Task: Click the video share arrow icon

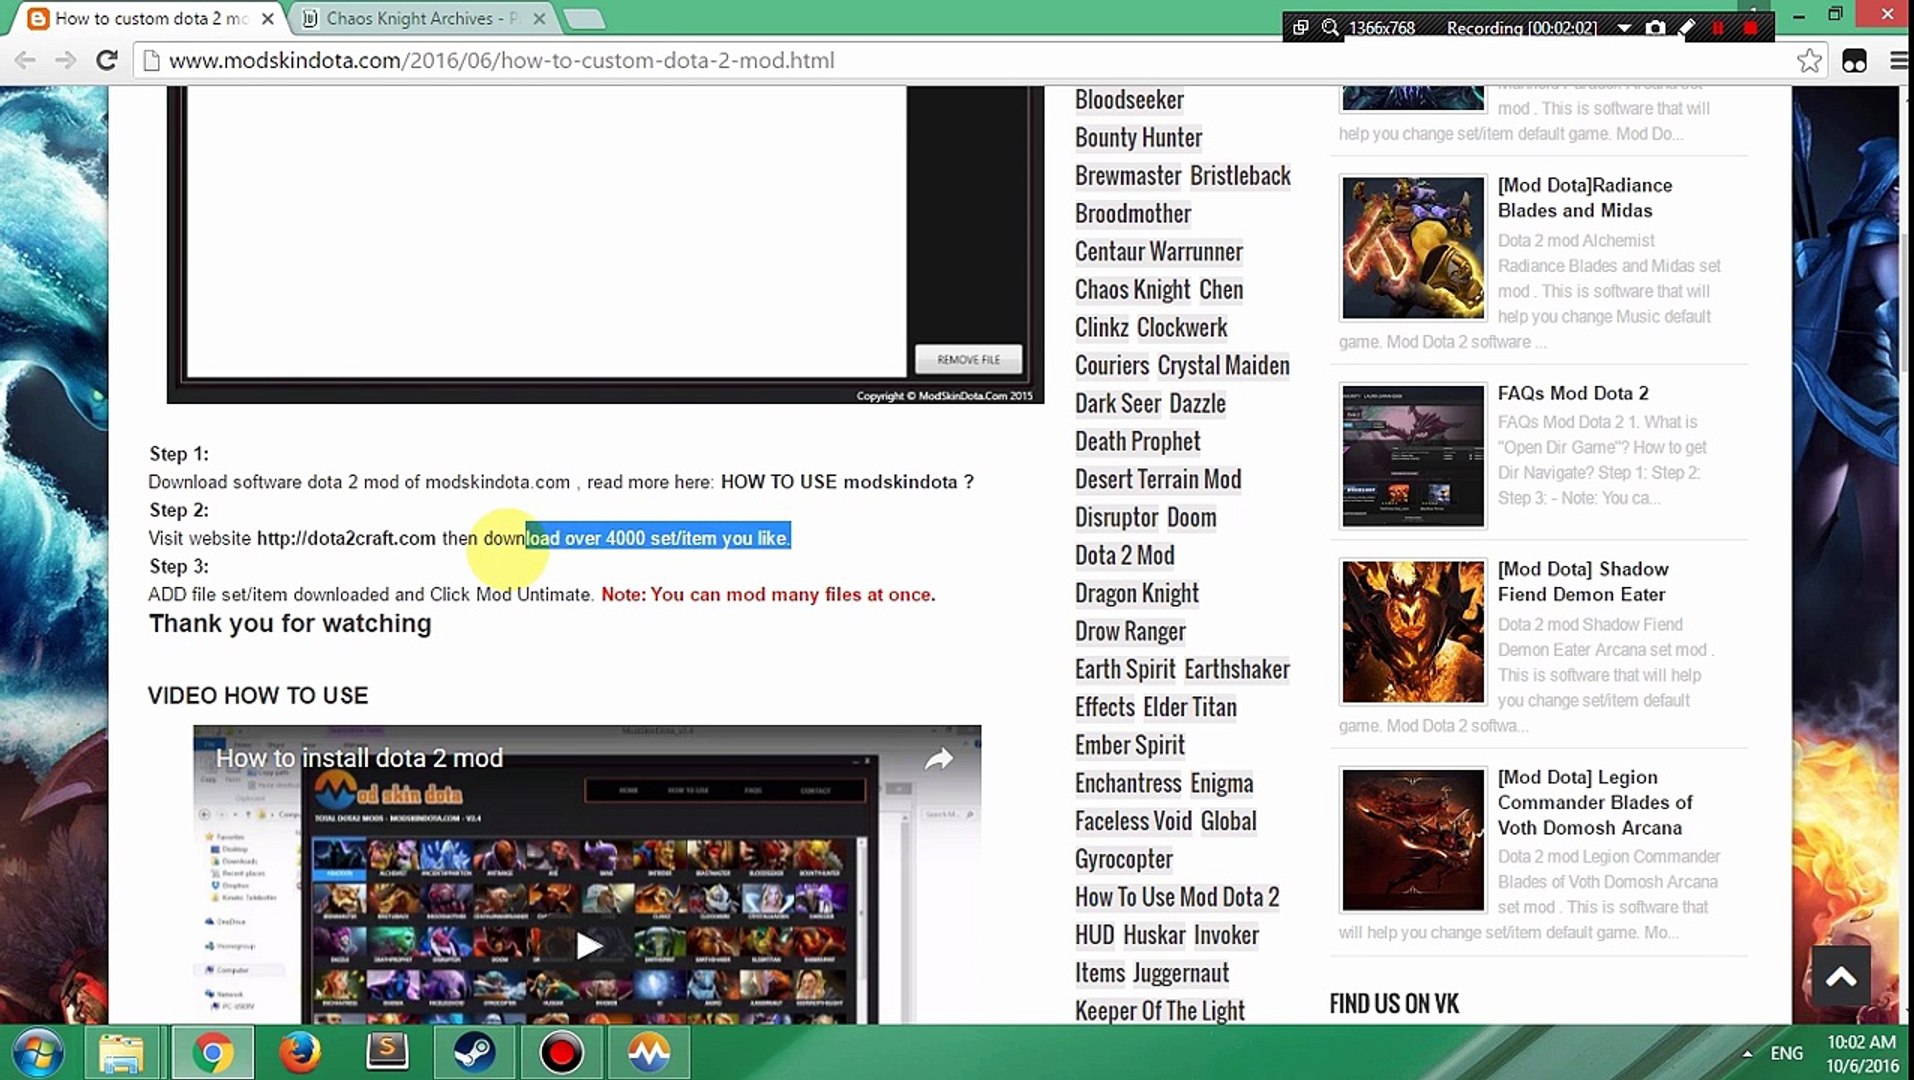Action: (x=938, y=760)
